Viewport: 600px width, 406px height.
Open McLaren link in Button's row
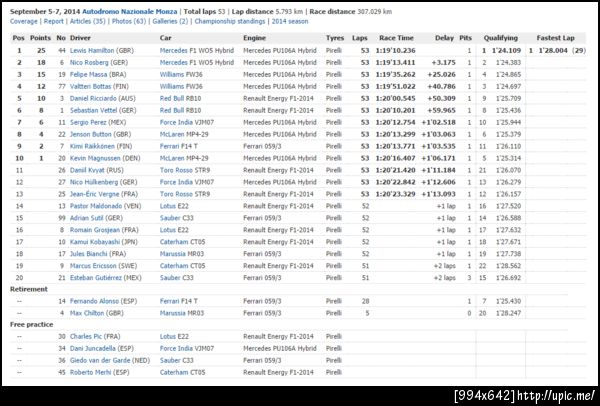172,134
